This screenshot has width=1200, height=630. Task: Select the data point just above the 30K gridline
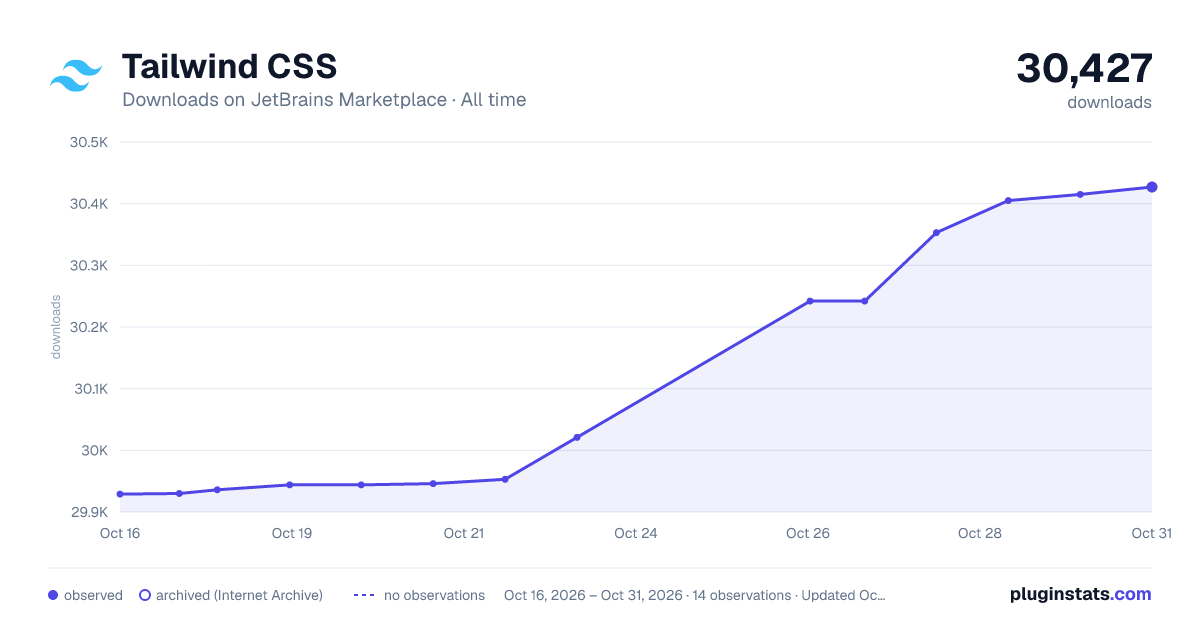[577, 437]
